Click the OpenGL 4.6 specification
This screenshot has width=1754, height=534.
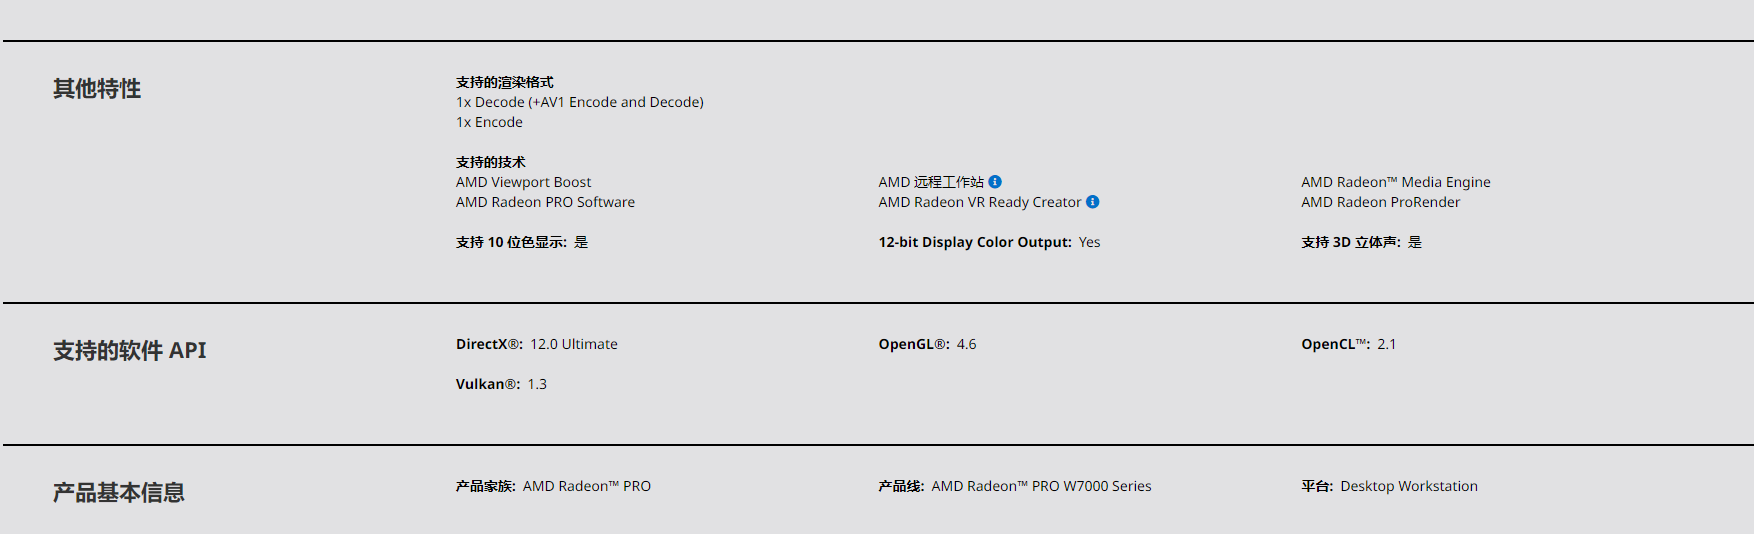click(966, 344)
